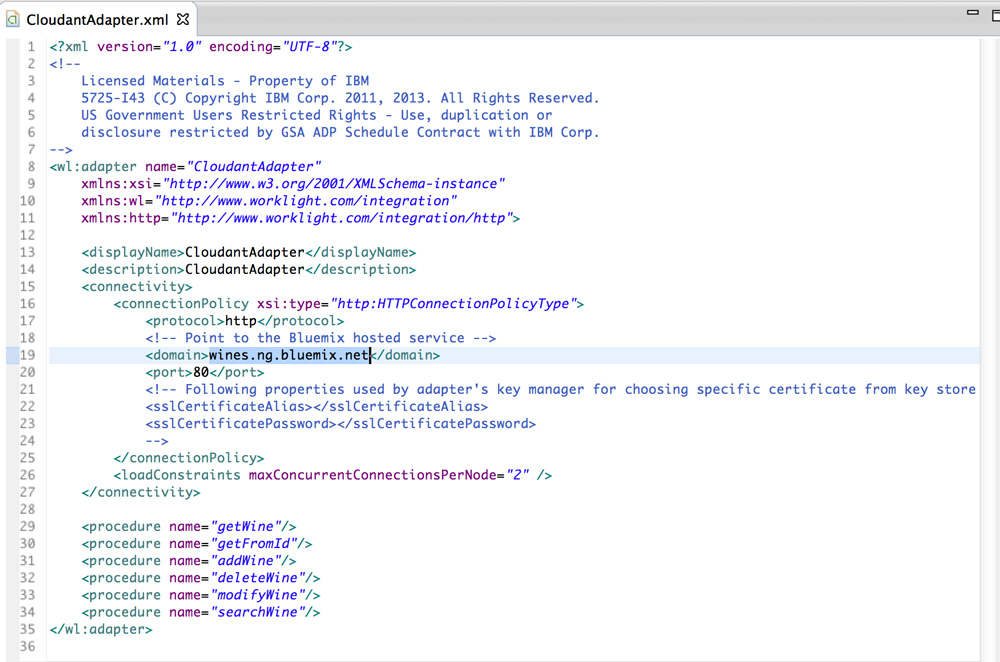The width and height of the screenshot is (1000, 662).
Task: Click the closing wl:adapter tag
Action: 101,630
